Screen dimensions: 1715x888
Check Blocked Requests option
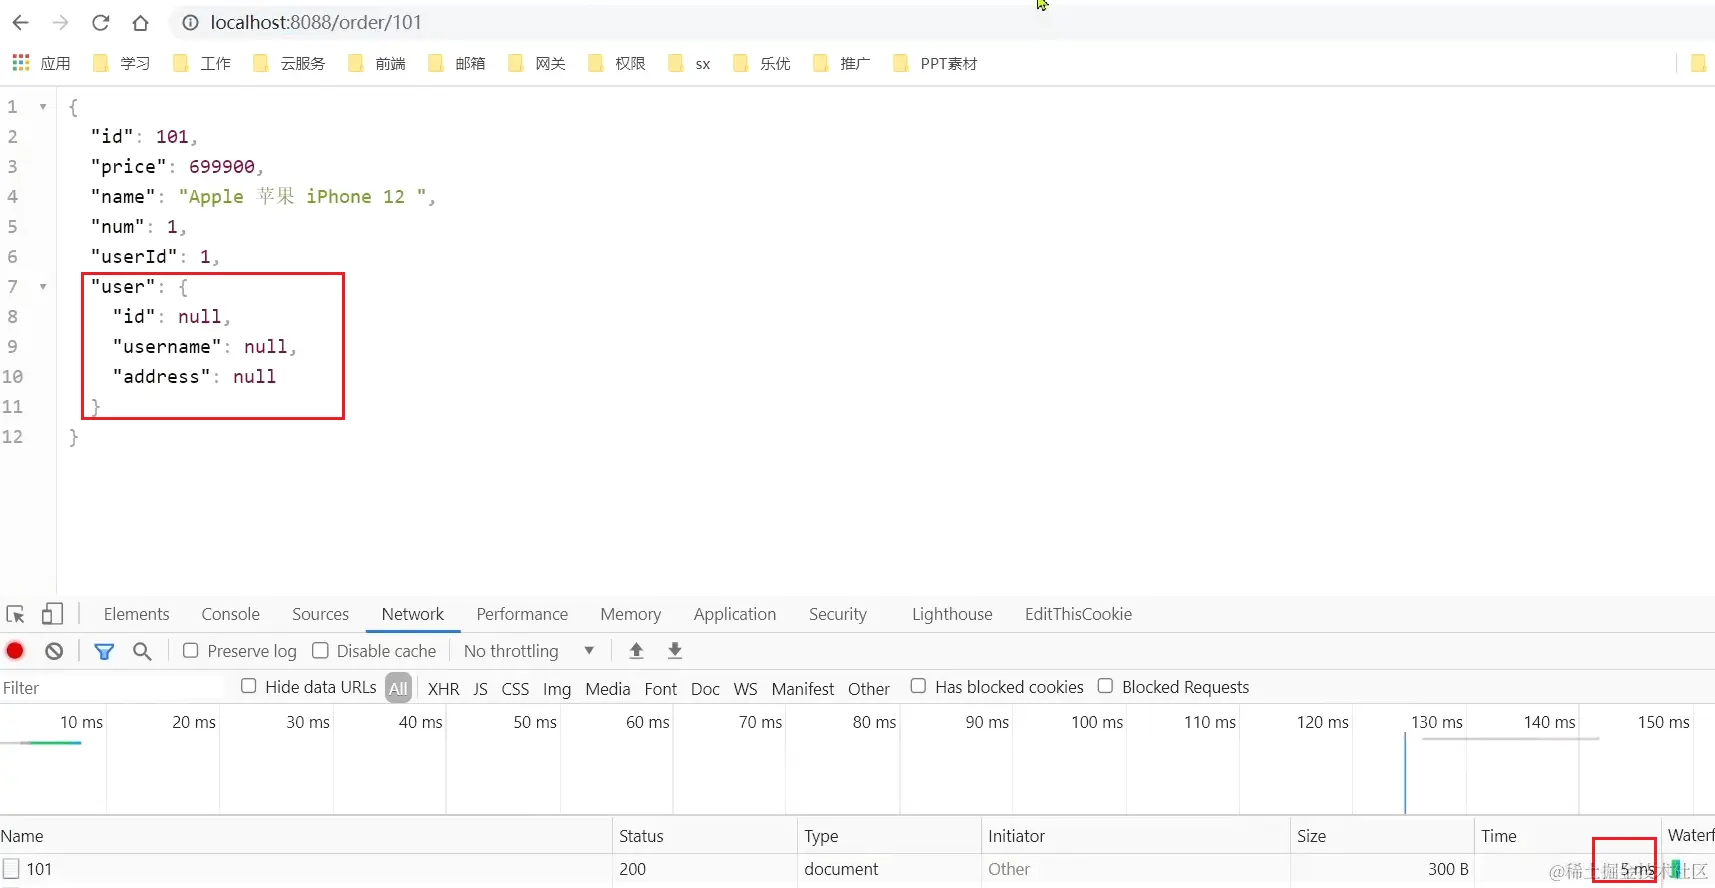tap(1105, 686)
